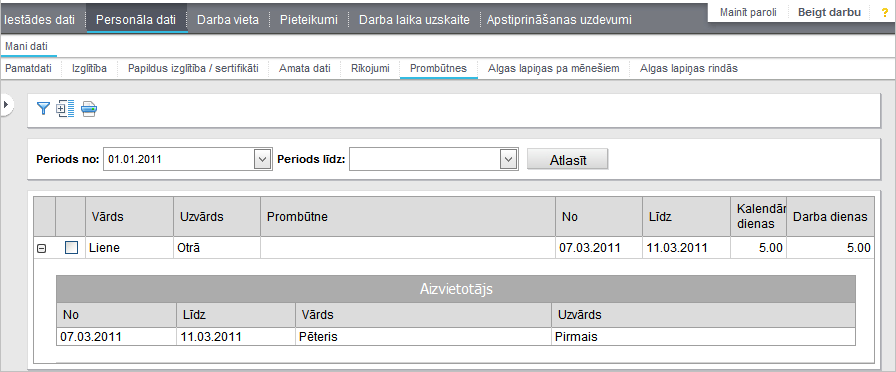Click in the Periods līdz input field
Viewport: 896px width, 372px height.
point(425,159)
